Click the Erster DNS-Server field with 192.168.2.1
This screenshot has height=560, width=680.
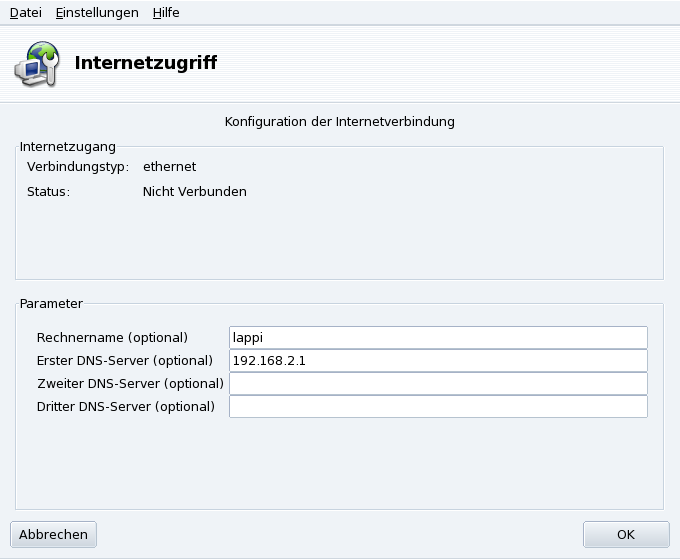click(x=438, y=360)
